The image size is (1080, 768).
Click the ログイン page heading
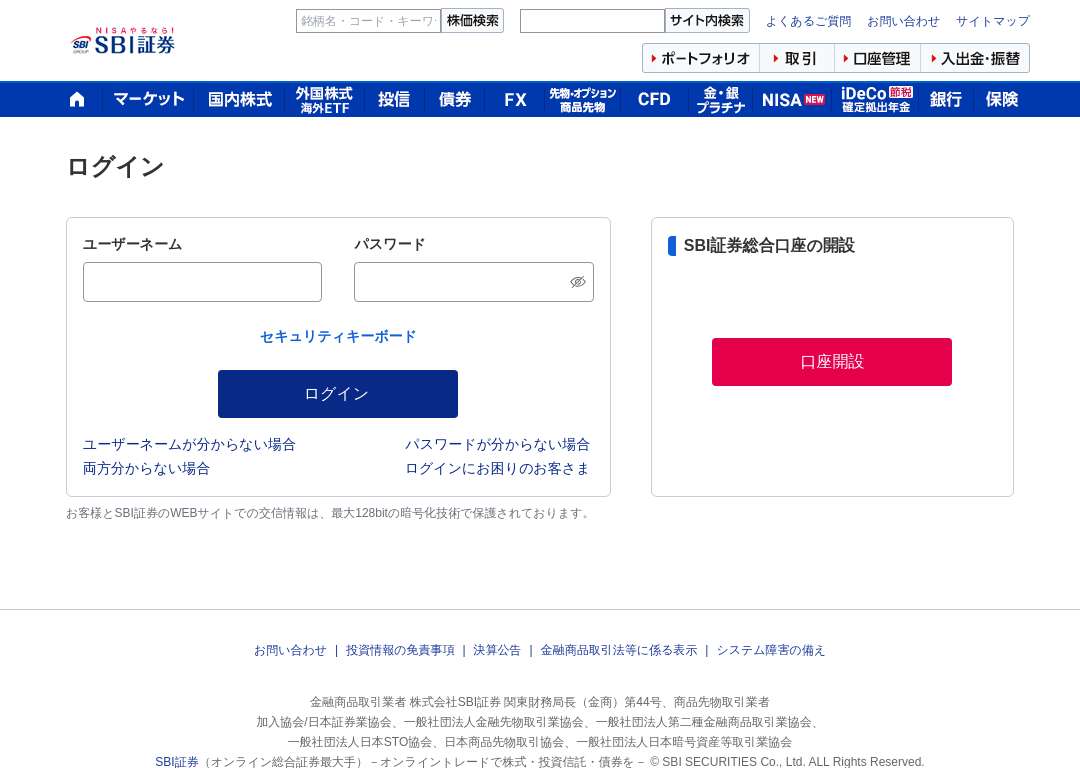(x=115, y=167)
